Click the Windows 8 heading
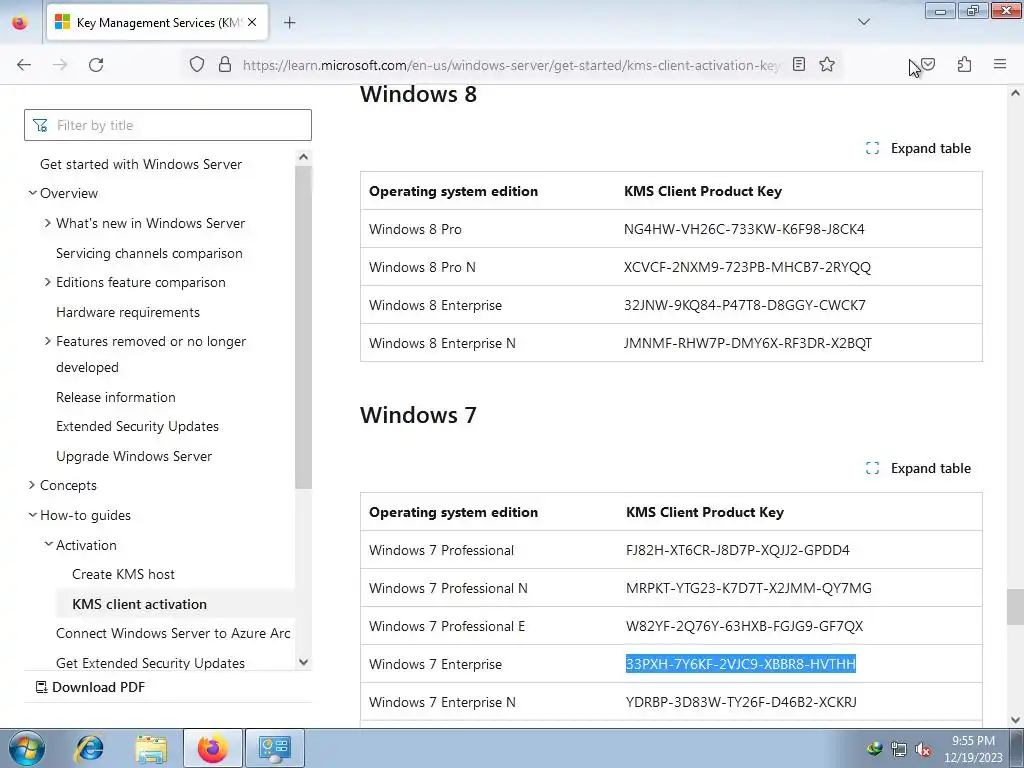 [x=419, y=94]
